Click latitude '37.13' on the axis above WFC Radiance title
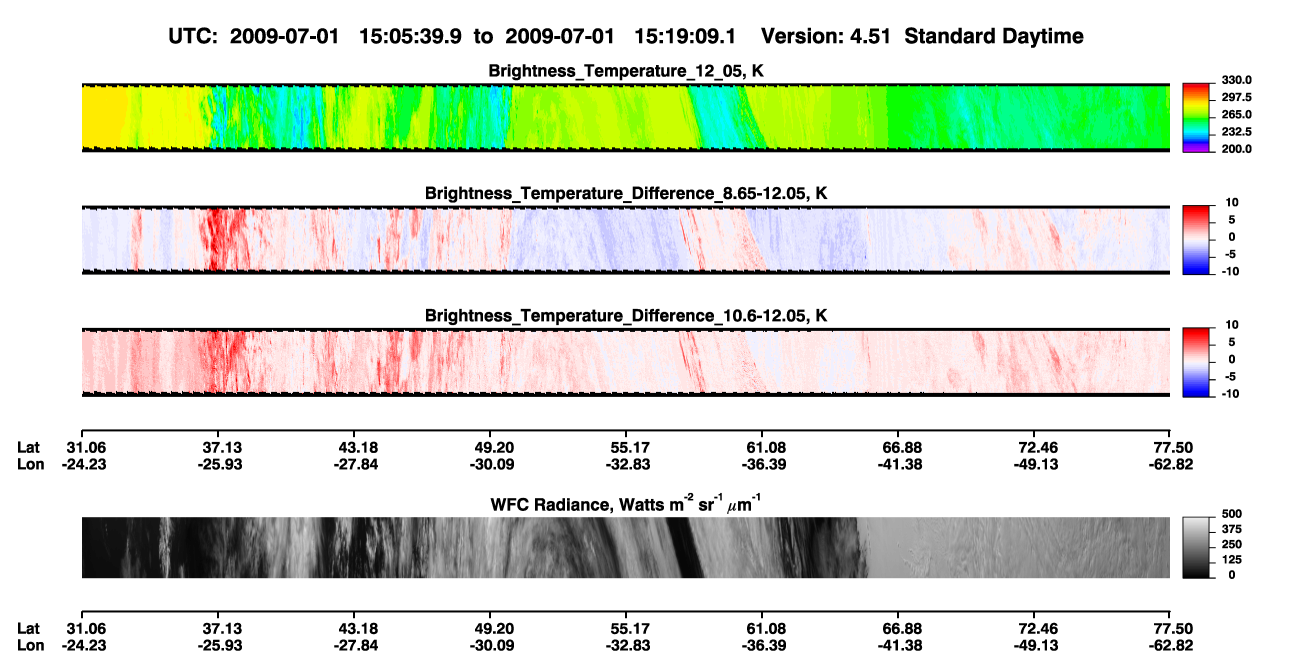 (217, 448)
